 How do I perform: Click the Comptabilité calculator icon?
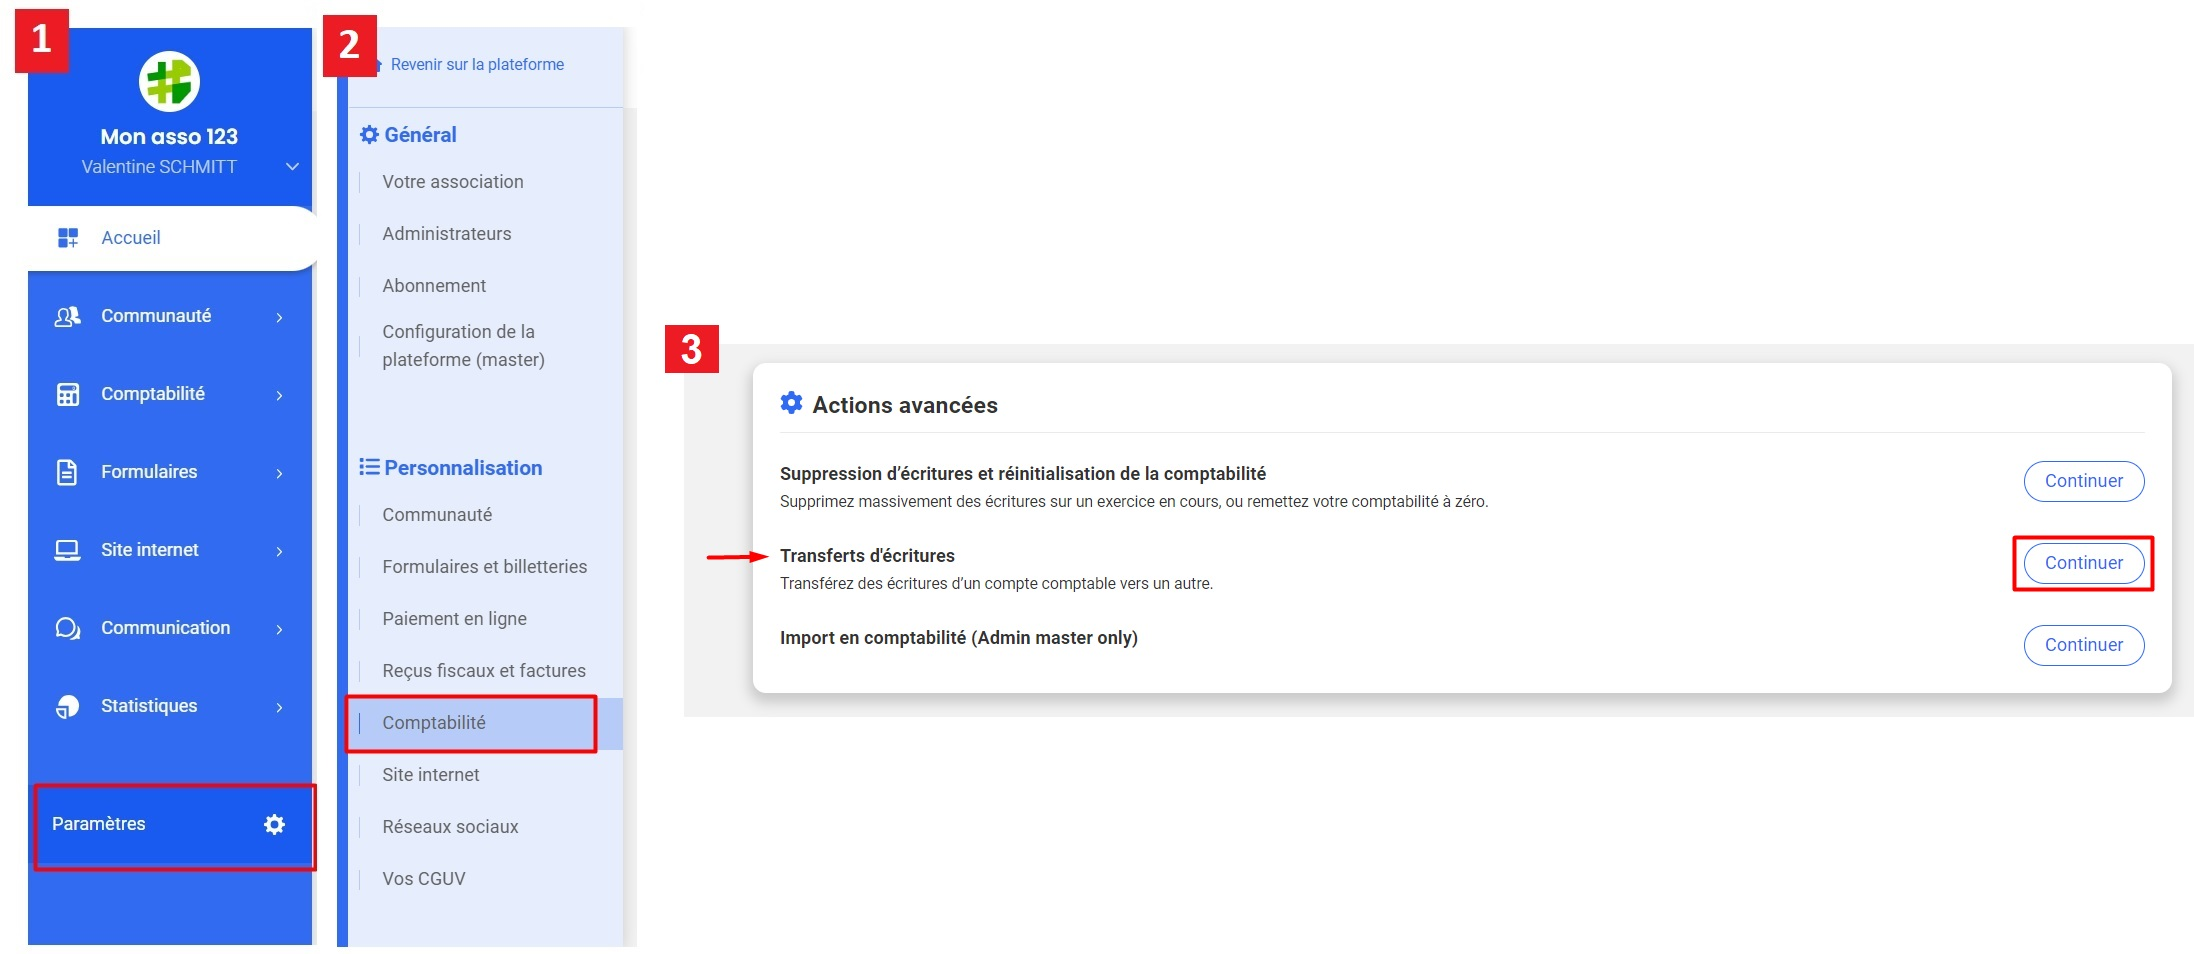pos(67,394)
